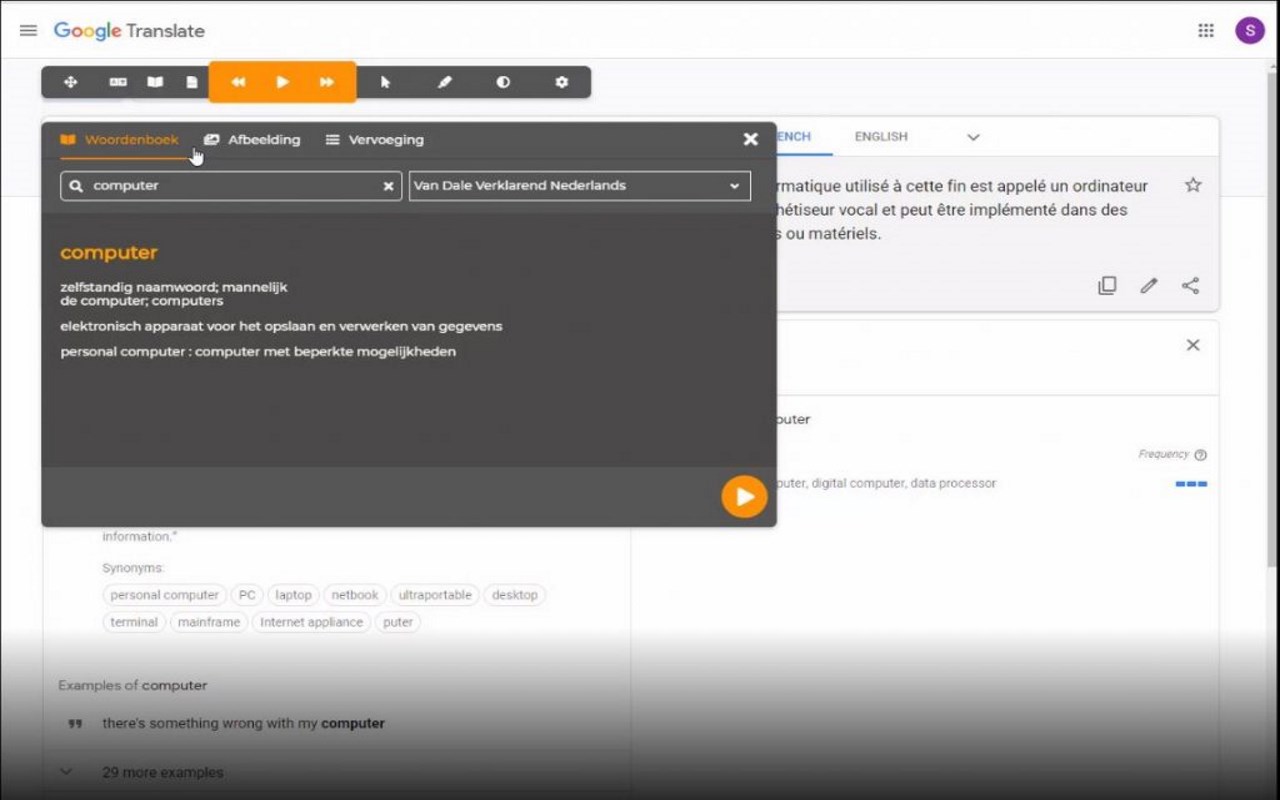Share the translation
This screenshot has width=1280, height=800.
(1190, 286)
